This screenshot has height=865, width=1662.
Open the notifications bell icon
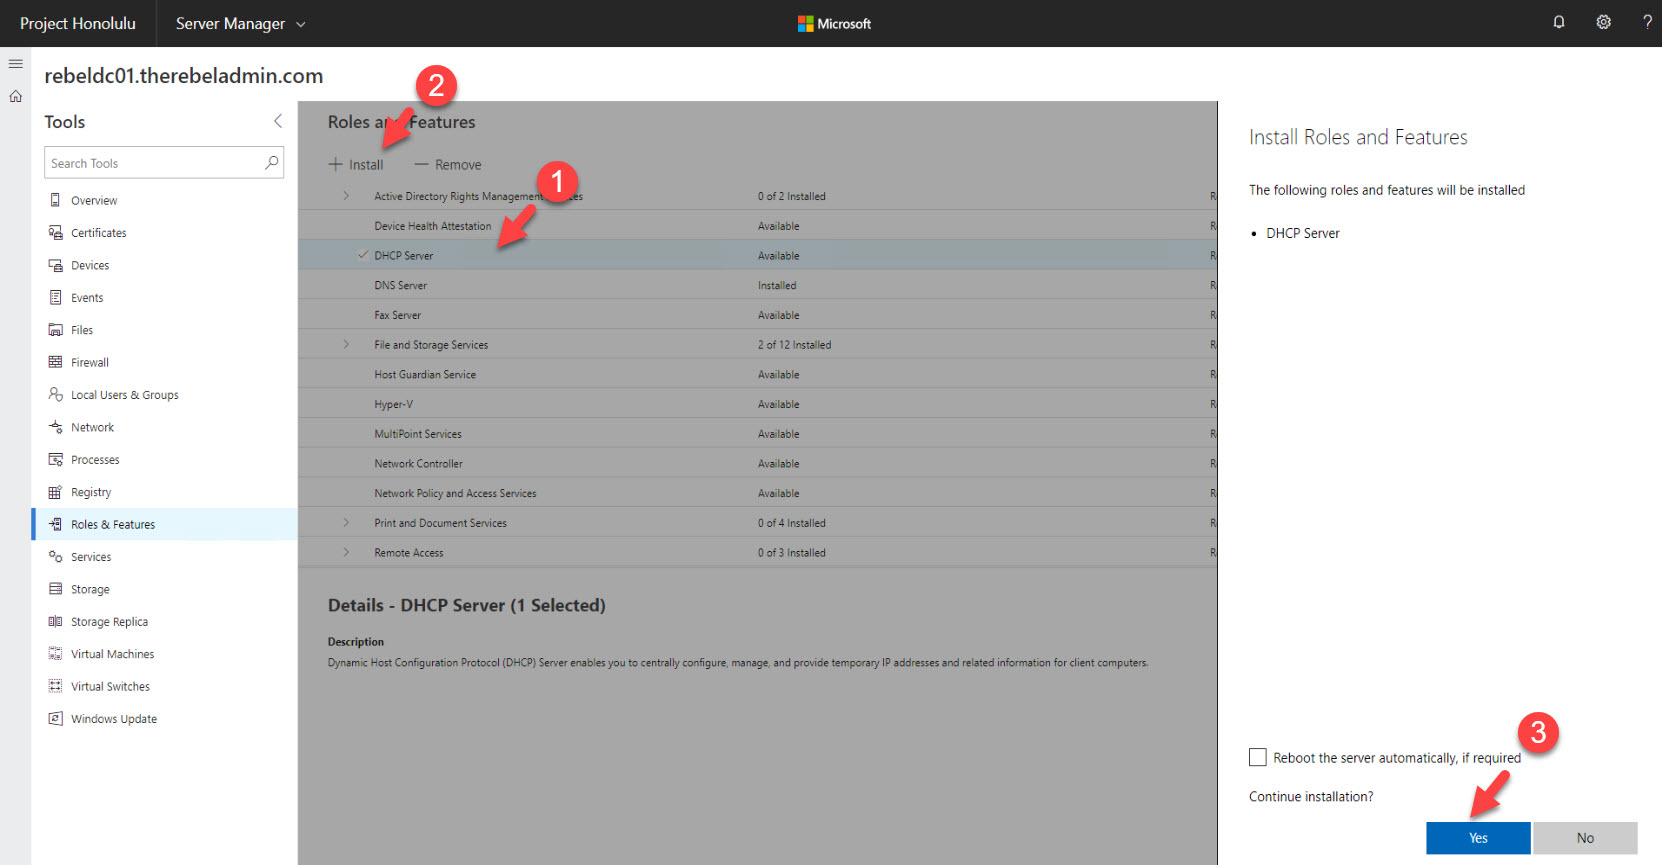[x=1558, y=22]
